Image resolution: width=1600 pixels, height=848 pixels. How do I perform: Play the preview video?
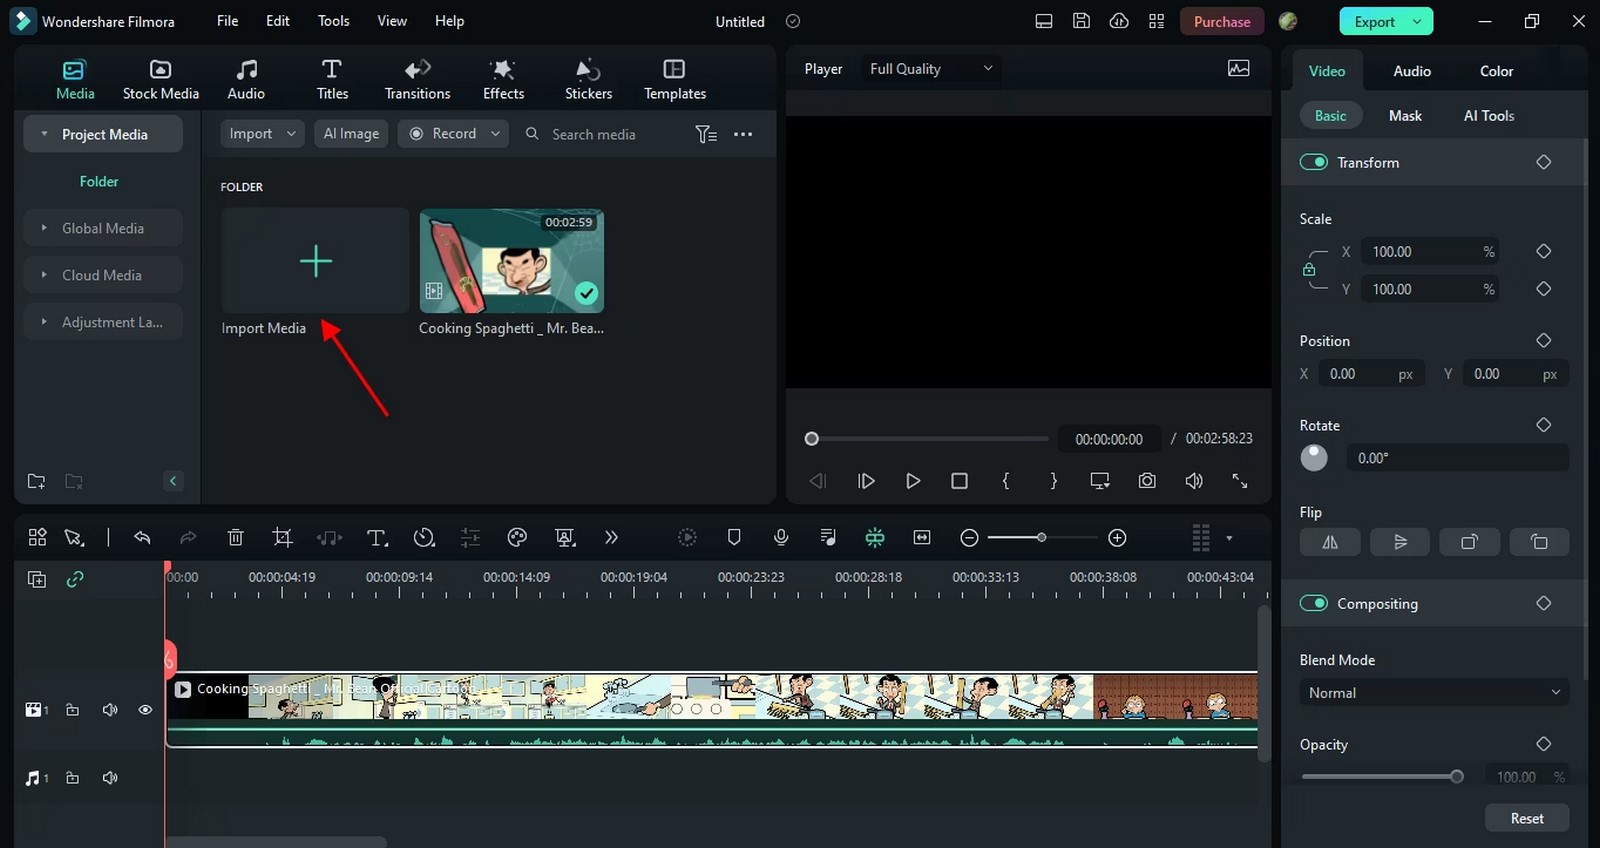point(913,481)
